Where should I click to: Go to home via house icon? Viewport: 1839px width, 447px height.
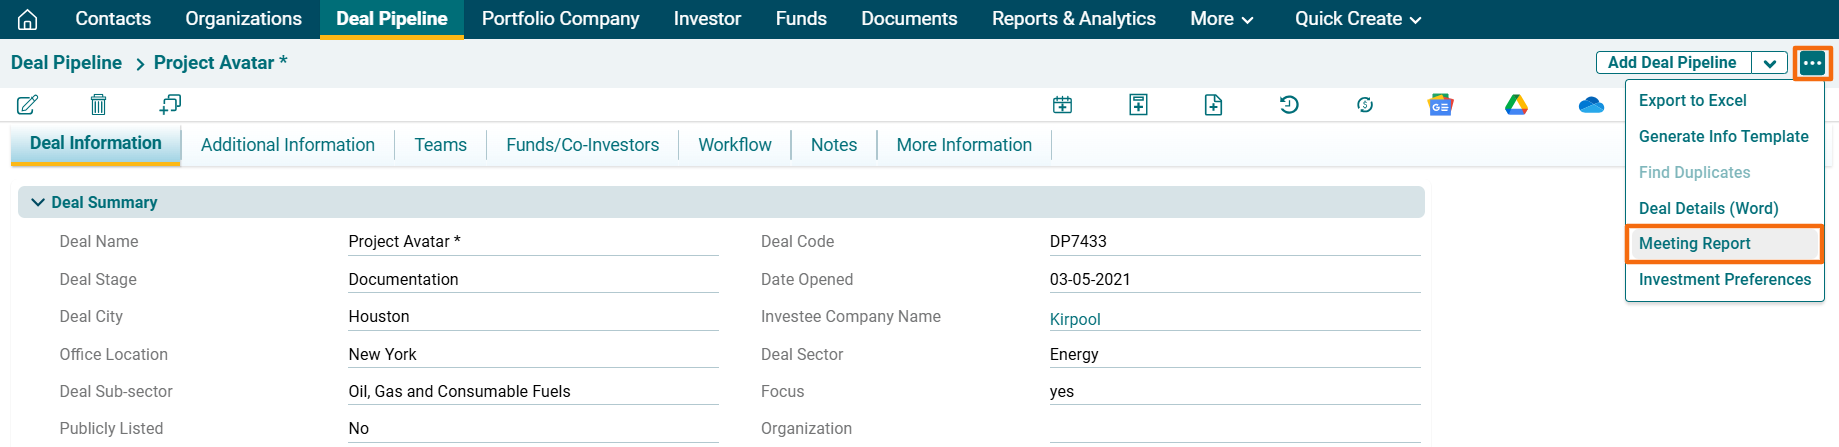click(x=28, y=19)
